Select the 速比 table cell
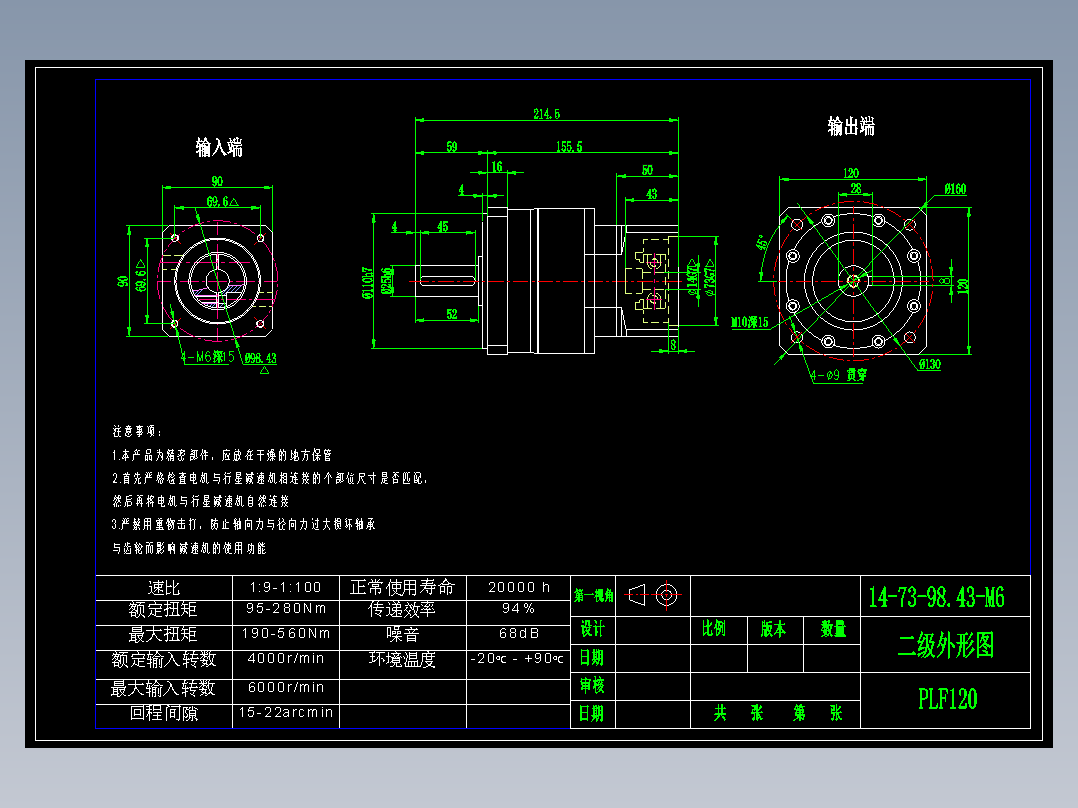 click(x=164, y=588)
